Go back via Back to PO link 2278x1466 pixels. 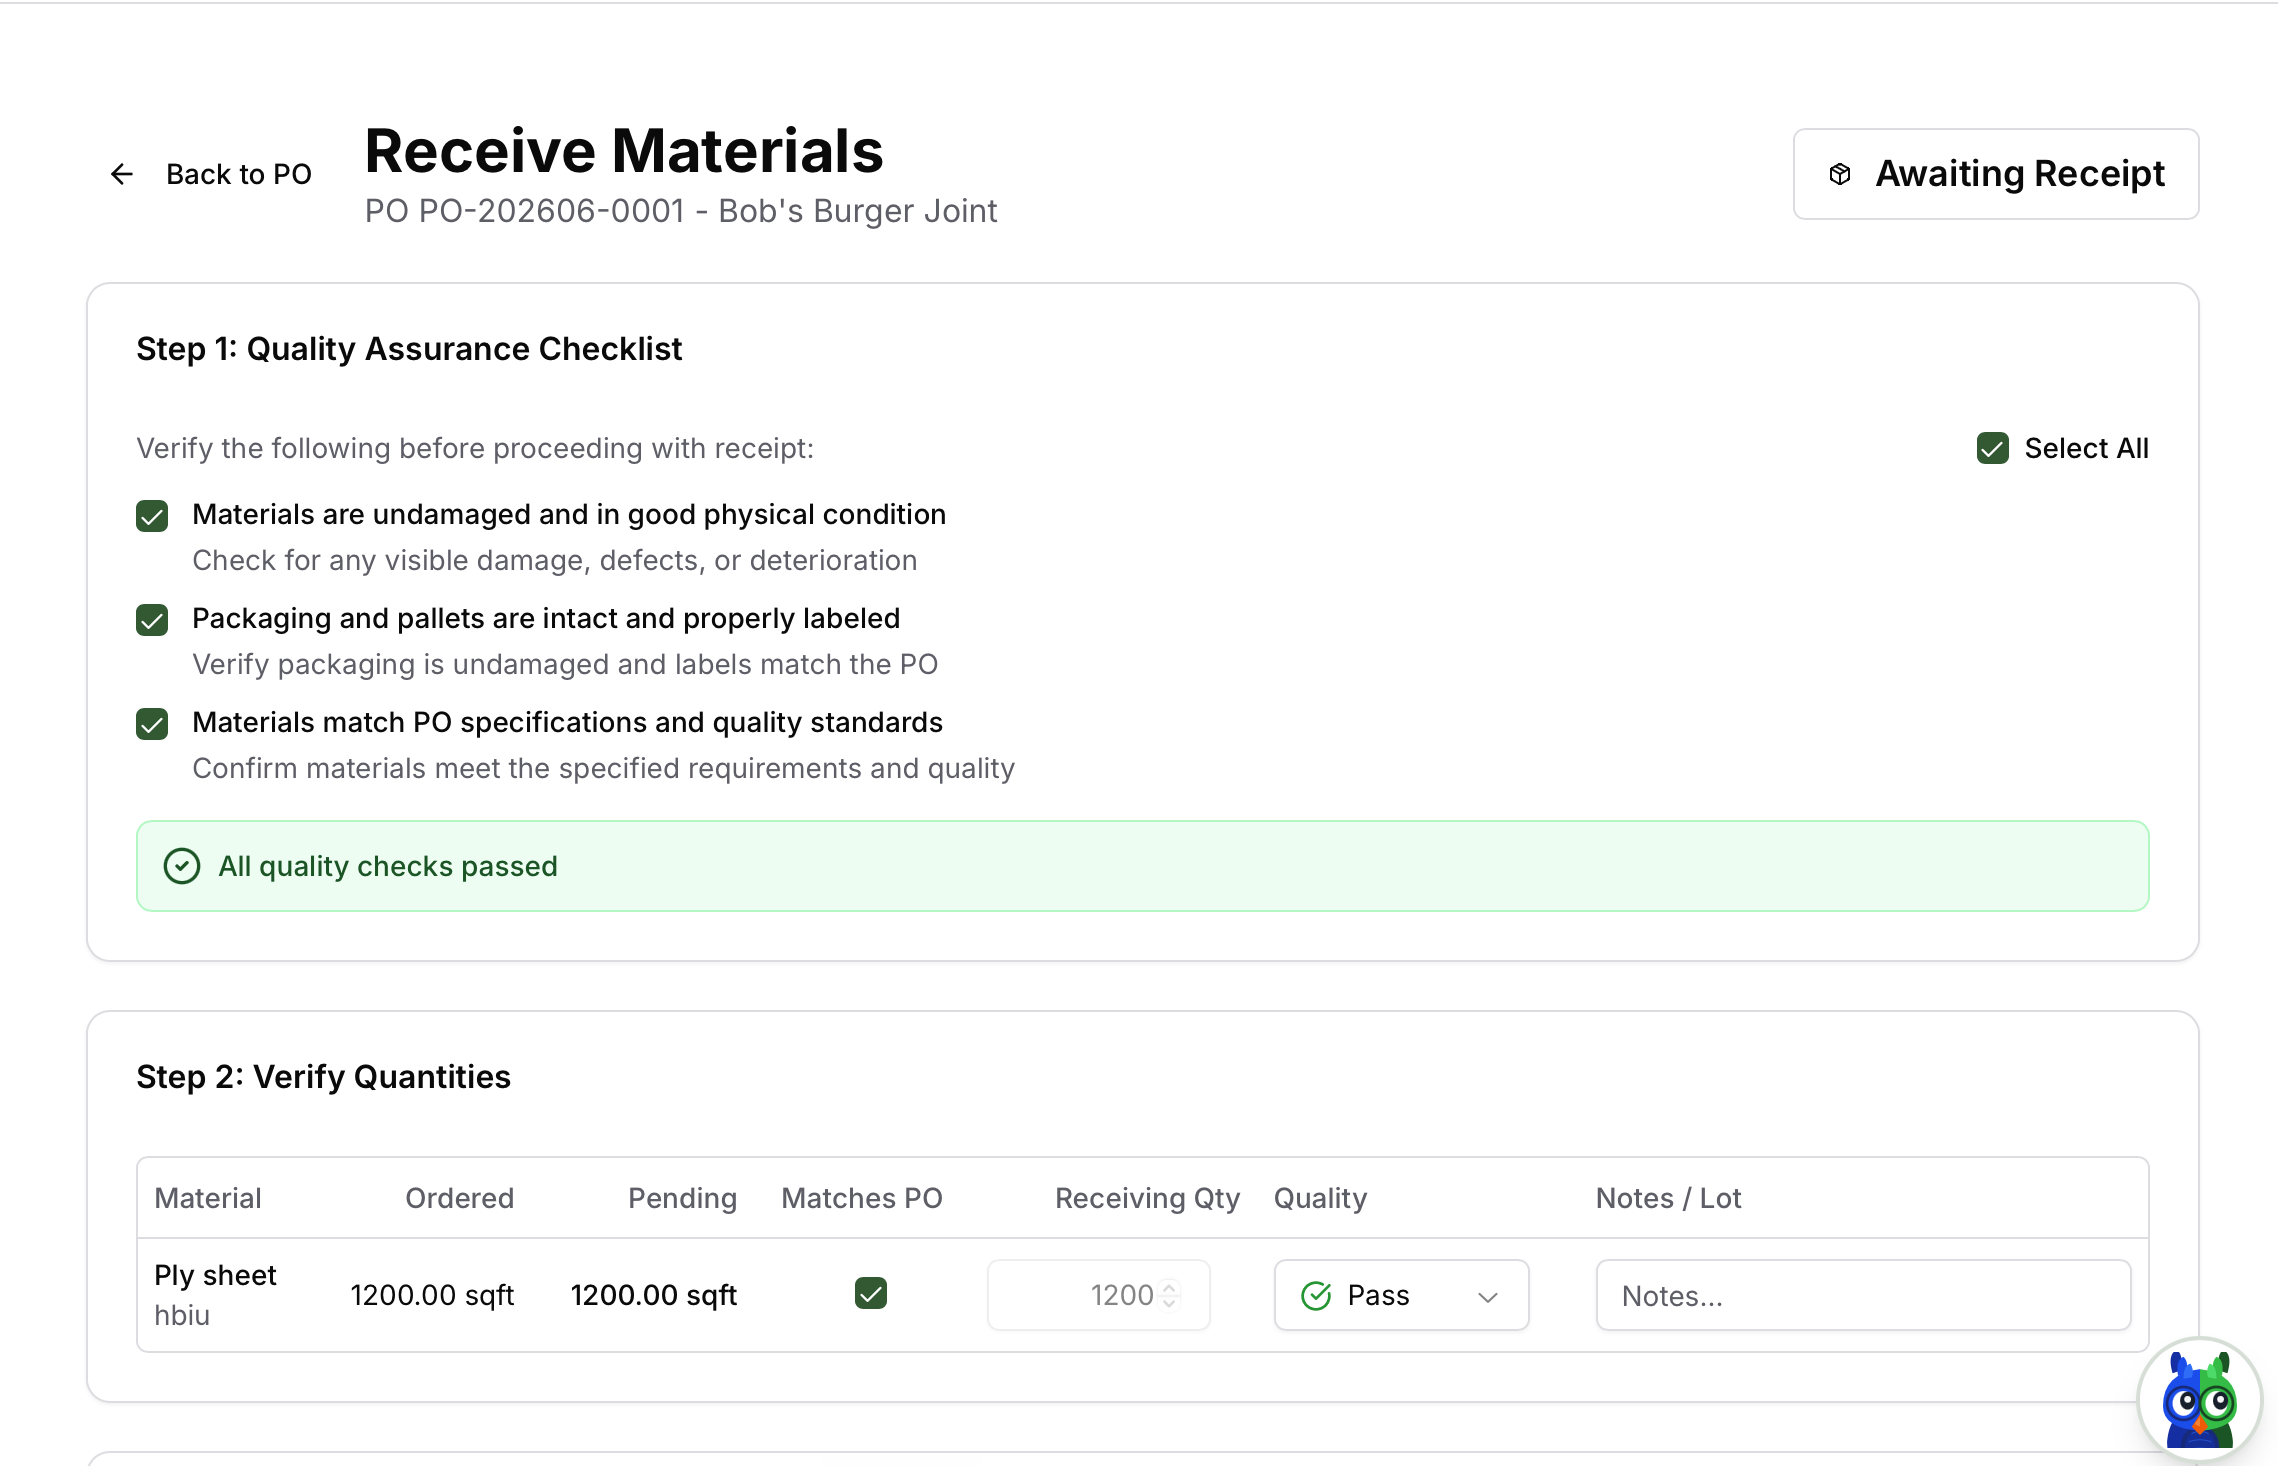coord(211,174)
